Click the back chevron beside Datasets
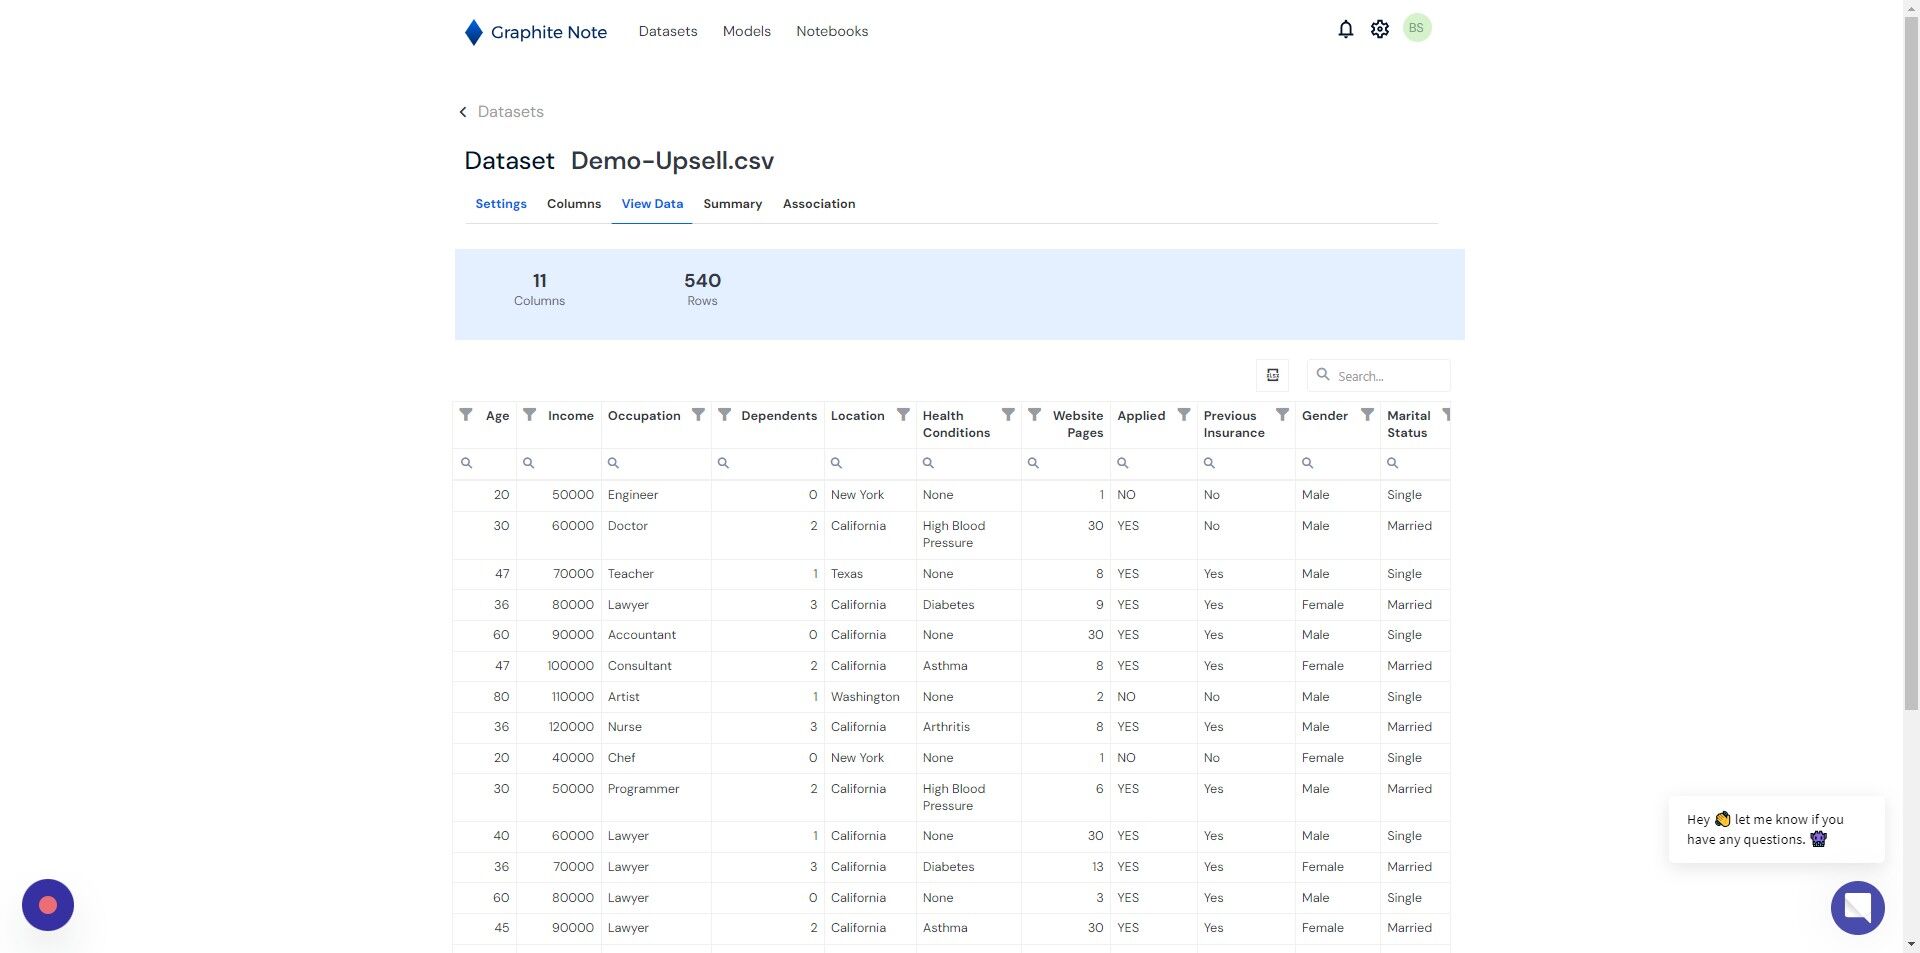This screenshot has width=1920, height=953. tap(462, 112)
